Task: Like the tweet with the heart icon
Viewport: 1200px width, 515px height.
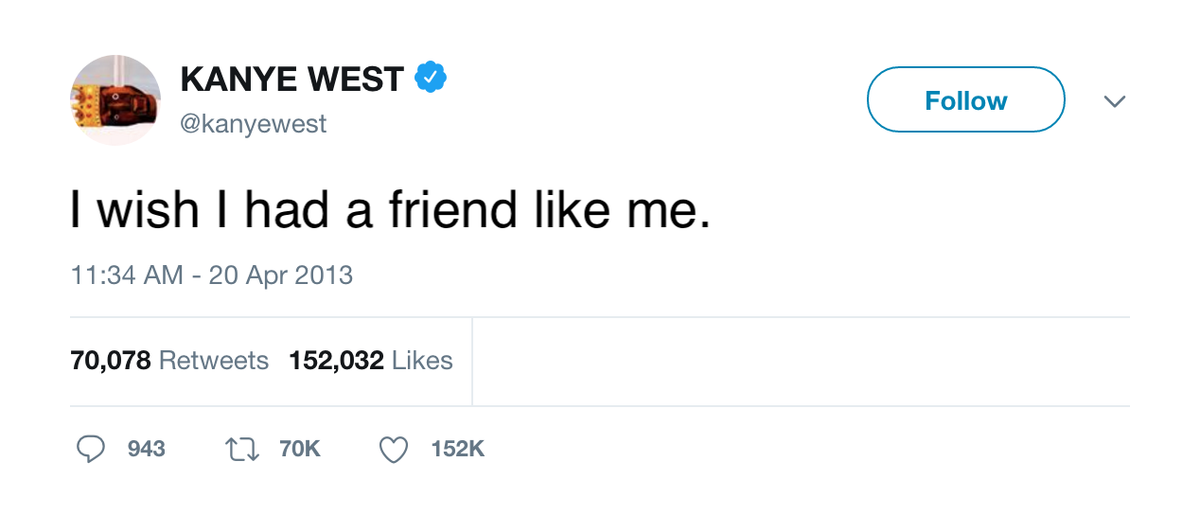Action: pos(394,450)
